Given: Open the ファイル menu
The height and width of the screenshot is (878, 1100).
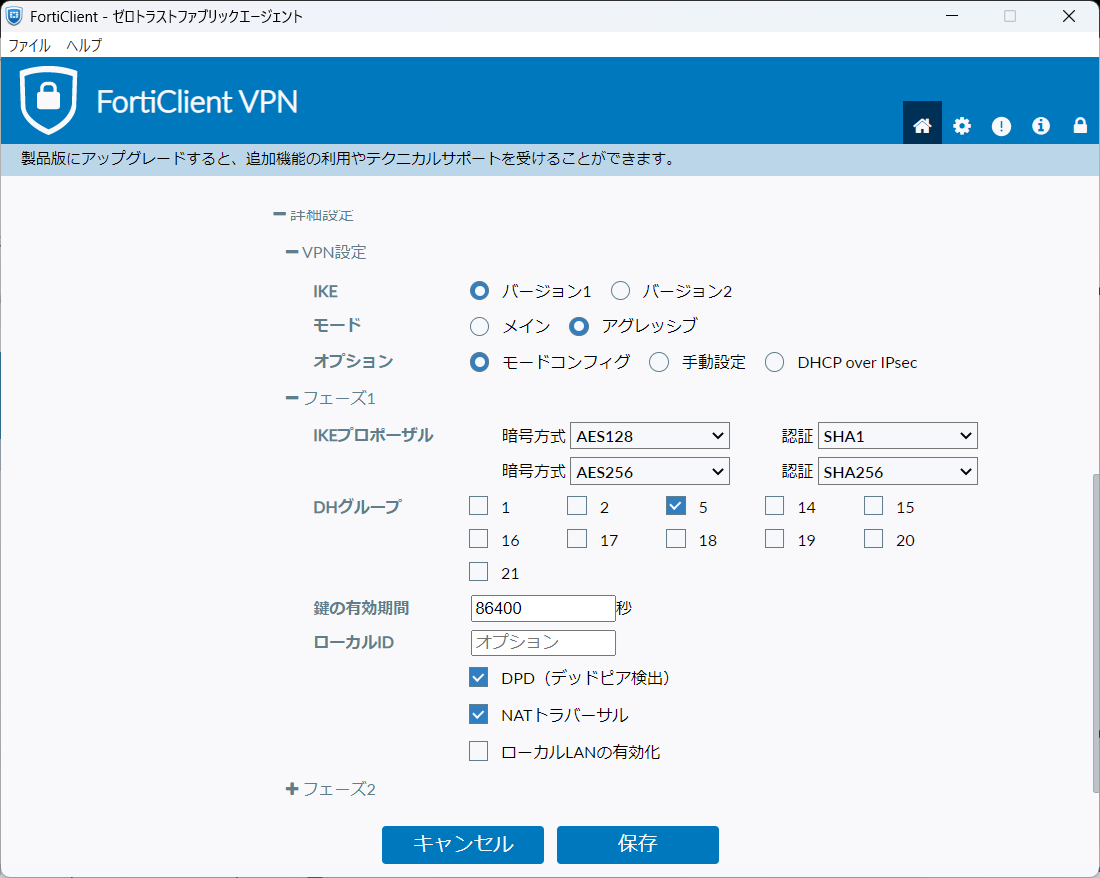Looking at the screenshot, I should coord(29,46).
